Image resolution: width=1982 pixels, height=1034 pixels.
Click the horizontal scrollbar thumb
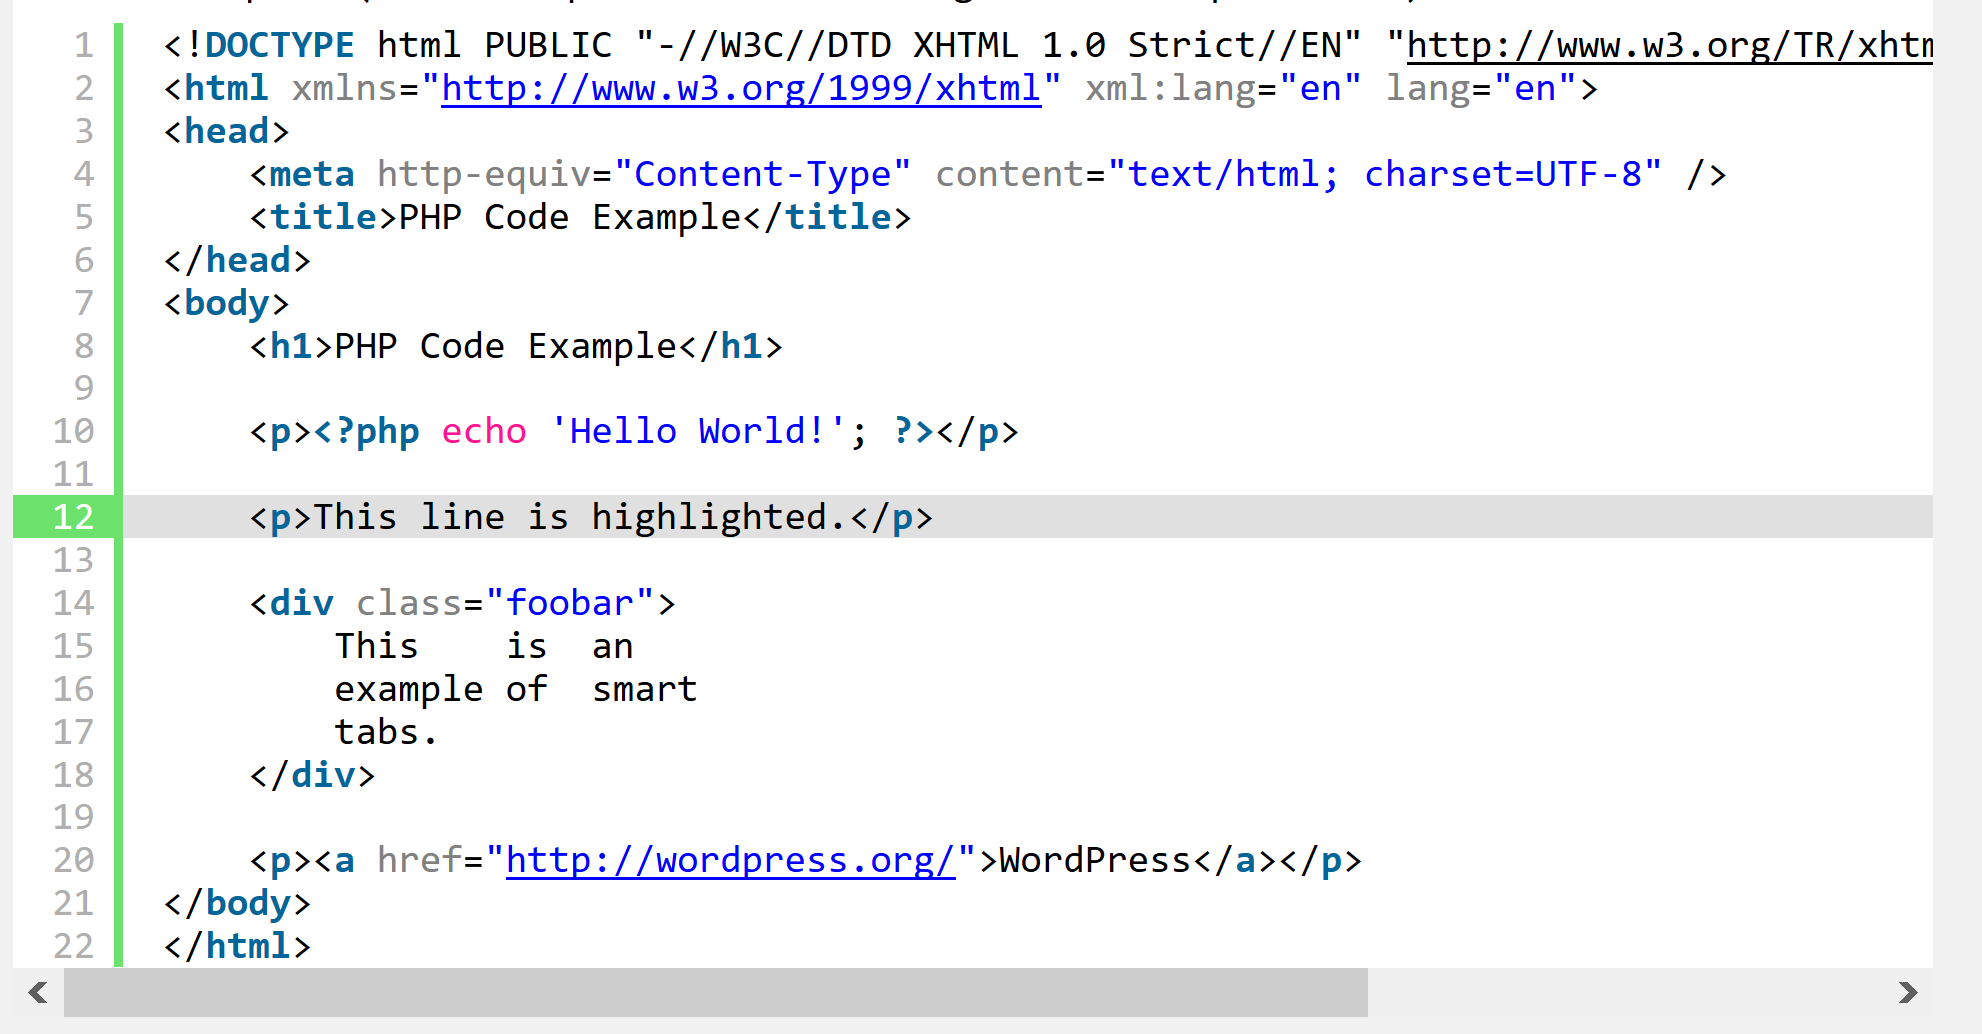coord(715,992)
